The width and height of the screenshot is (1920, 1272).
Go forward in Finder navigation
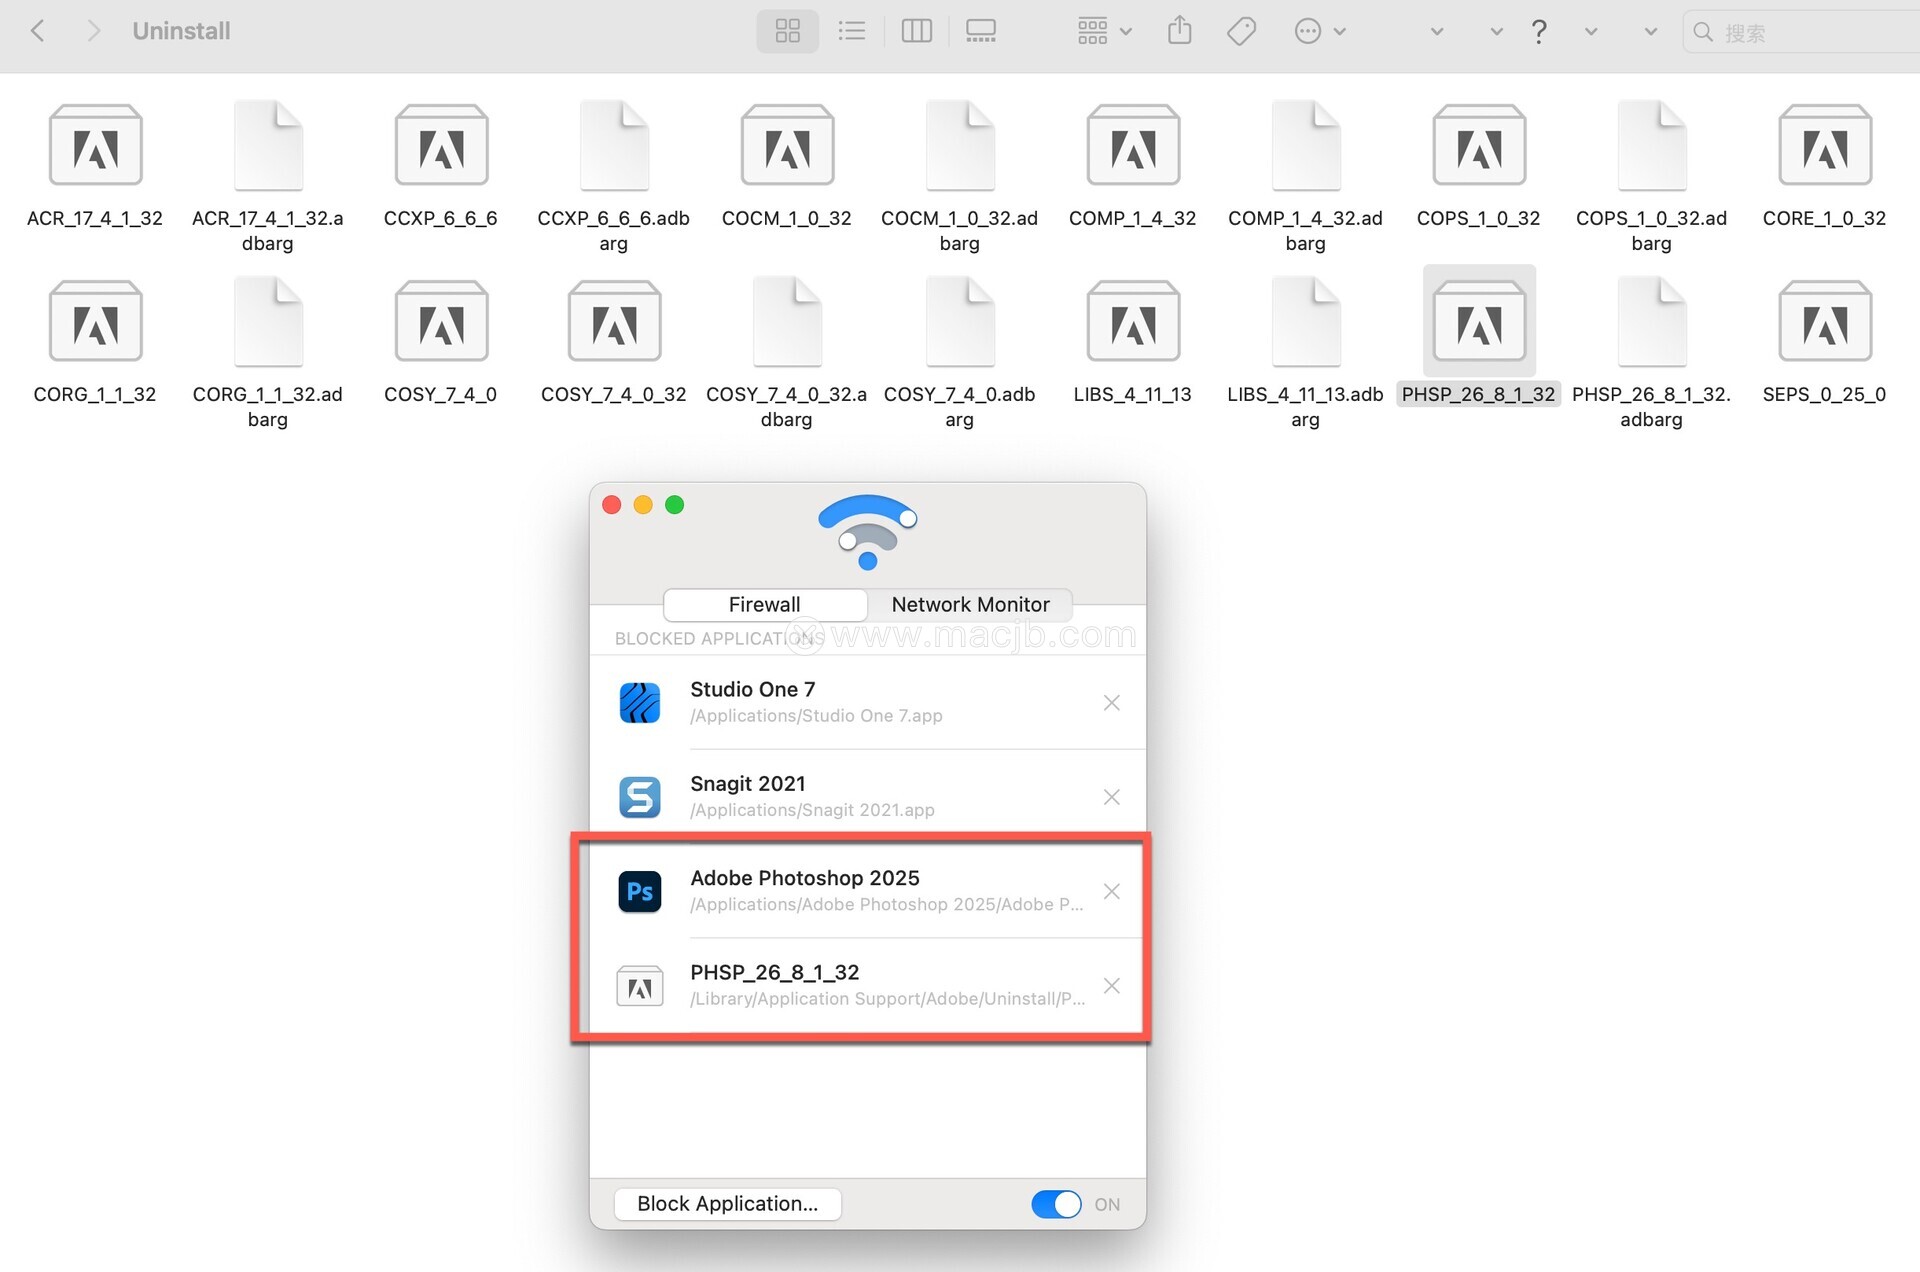[93, 31]
